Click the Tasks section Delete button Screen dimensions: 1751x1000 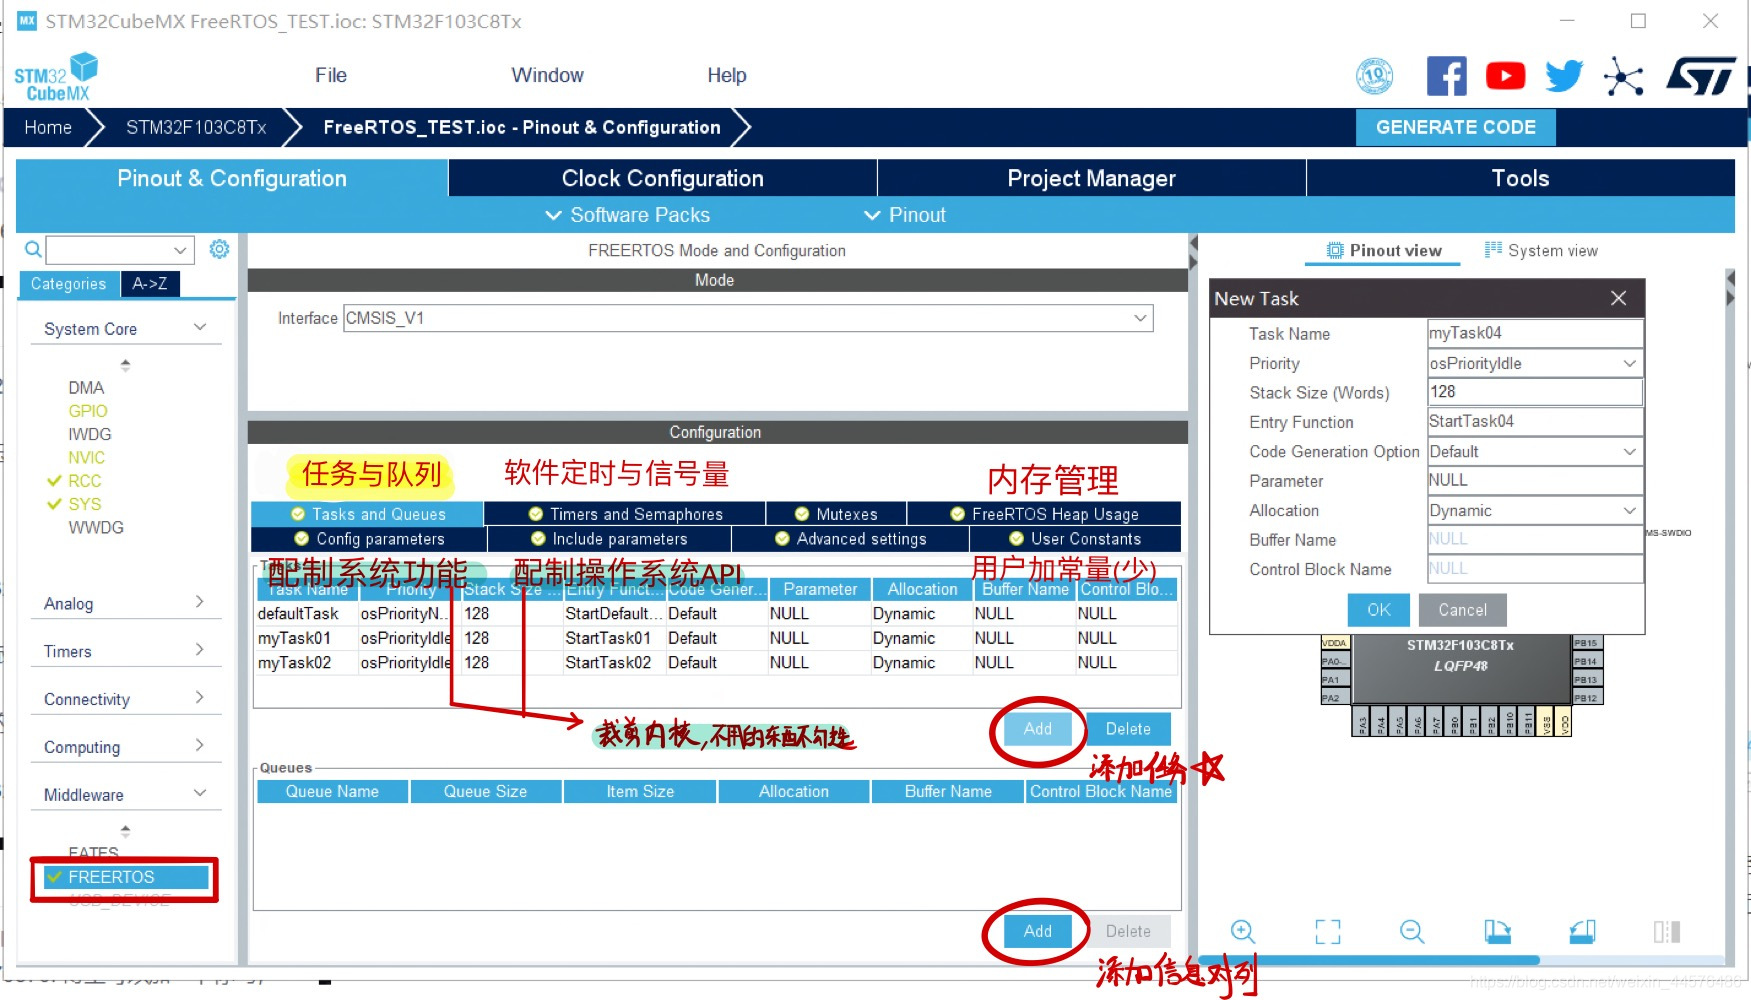tap(1128, 729)
